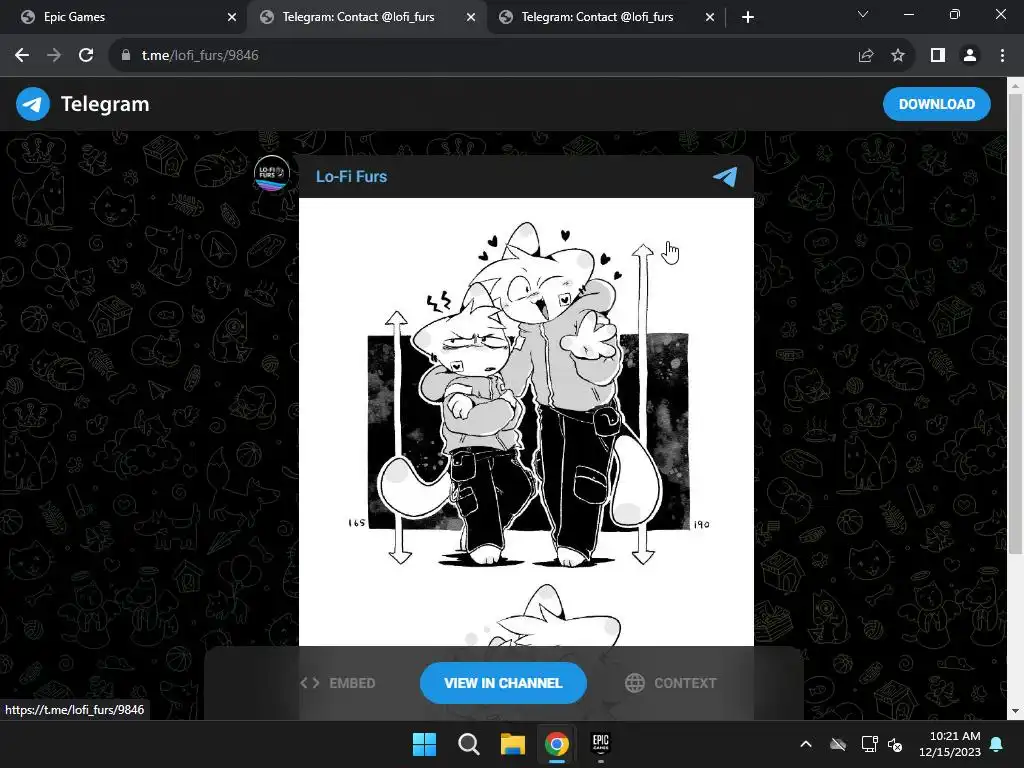Screen dimensions: 1024x768
Task: Click the Telegram title text in header
Action: coord(105,104)
